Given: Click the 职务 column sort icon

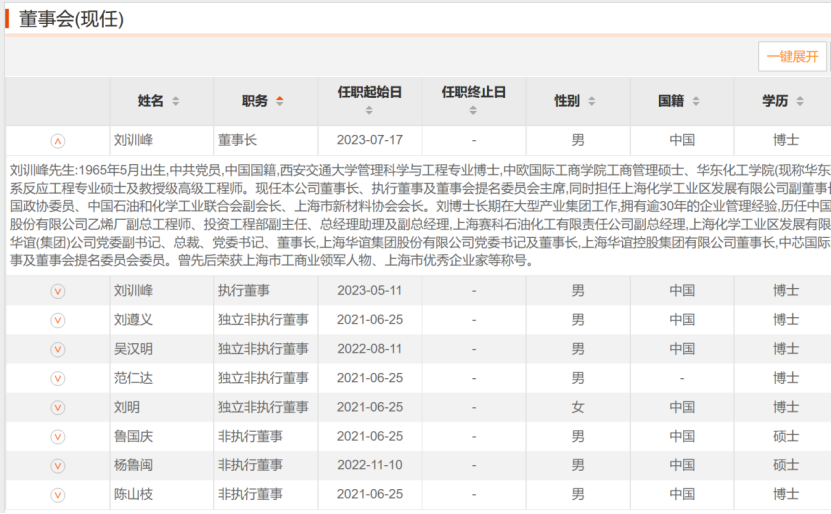Looking at the screenshot, I should click(x=279, y=101).
